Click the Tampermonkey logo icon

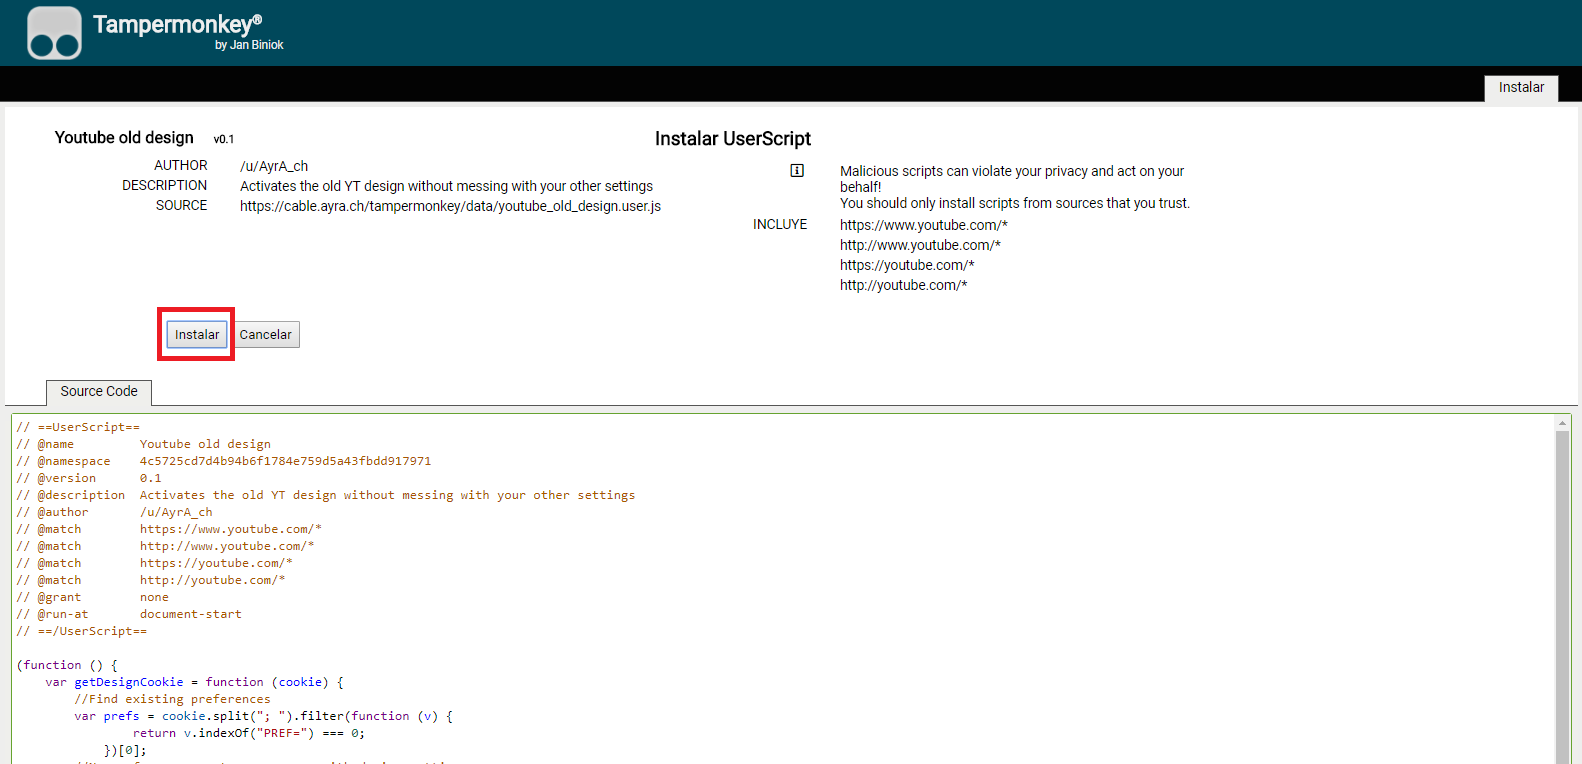coord(55,33)
